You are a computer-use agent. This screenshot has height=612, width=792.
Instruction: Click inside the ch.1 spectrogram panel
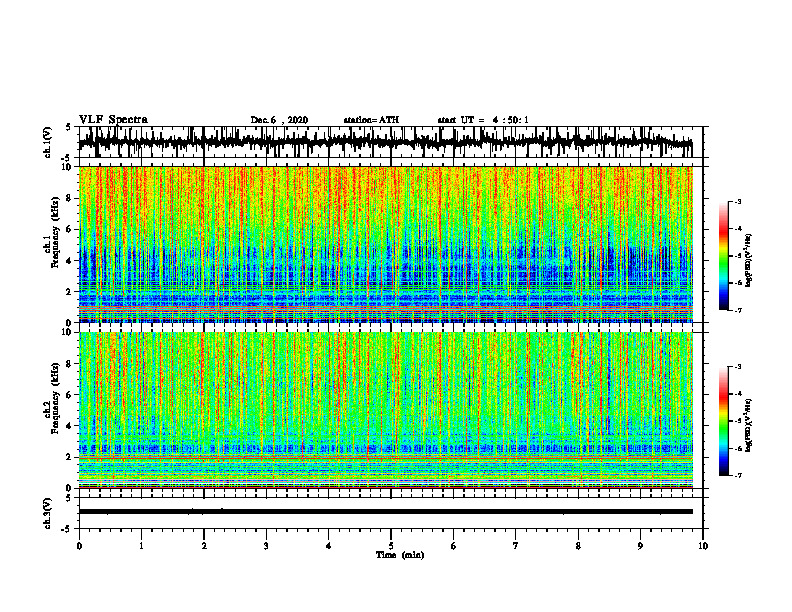[x=386, y=244]
